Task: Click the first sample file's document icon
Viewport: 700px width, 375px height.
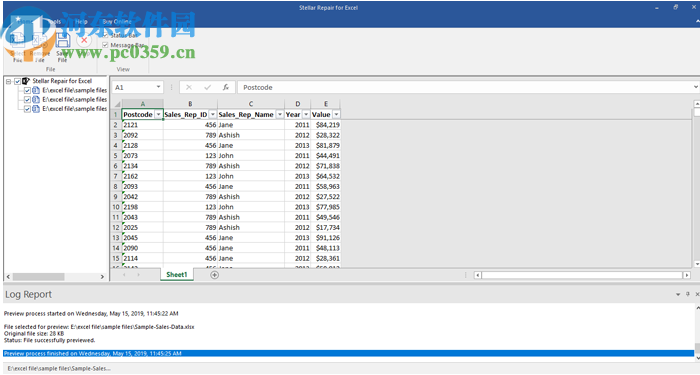Action: click(x=36, y=90)
